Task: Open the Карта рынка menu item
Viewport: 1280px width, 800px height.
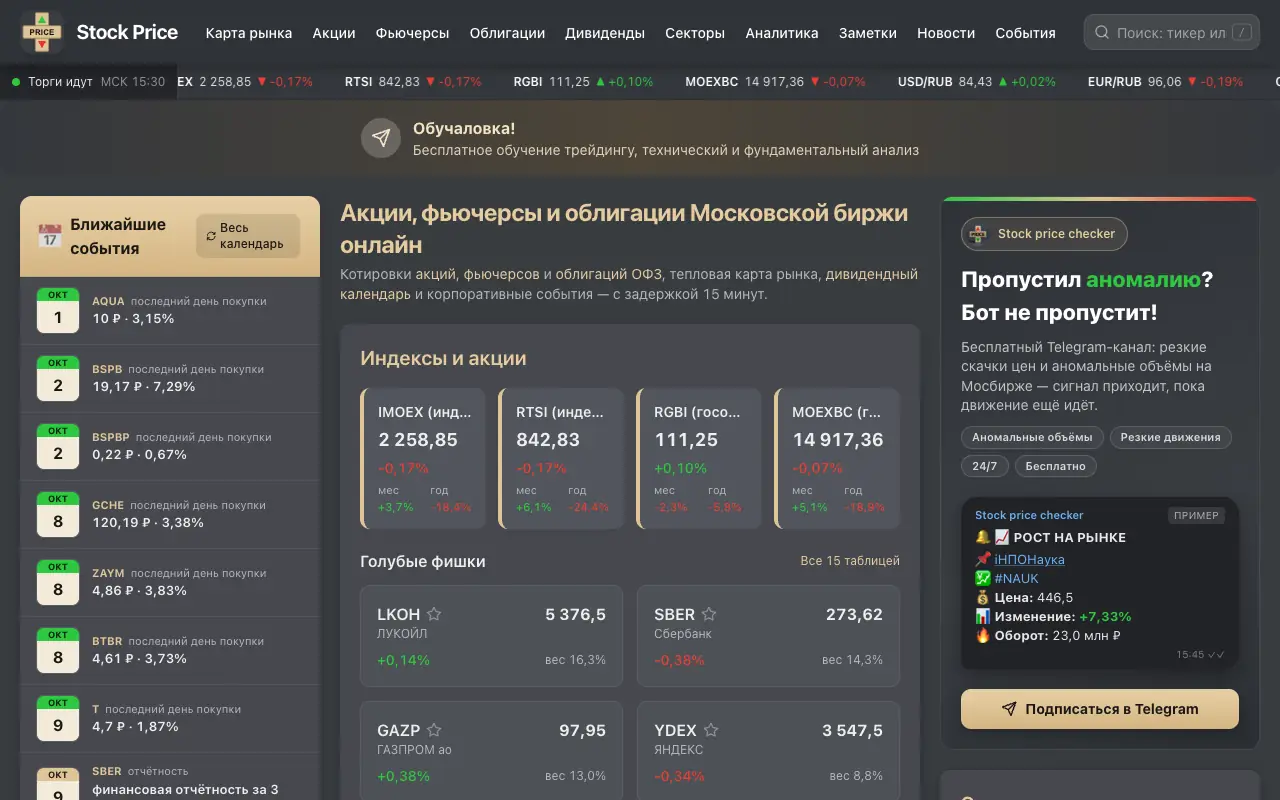Action: (x=249, y=33)
